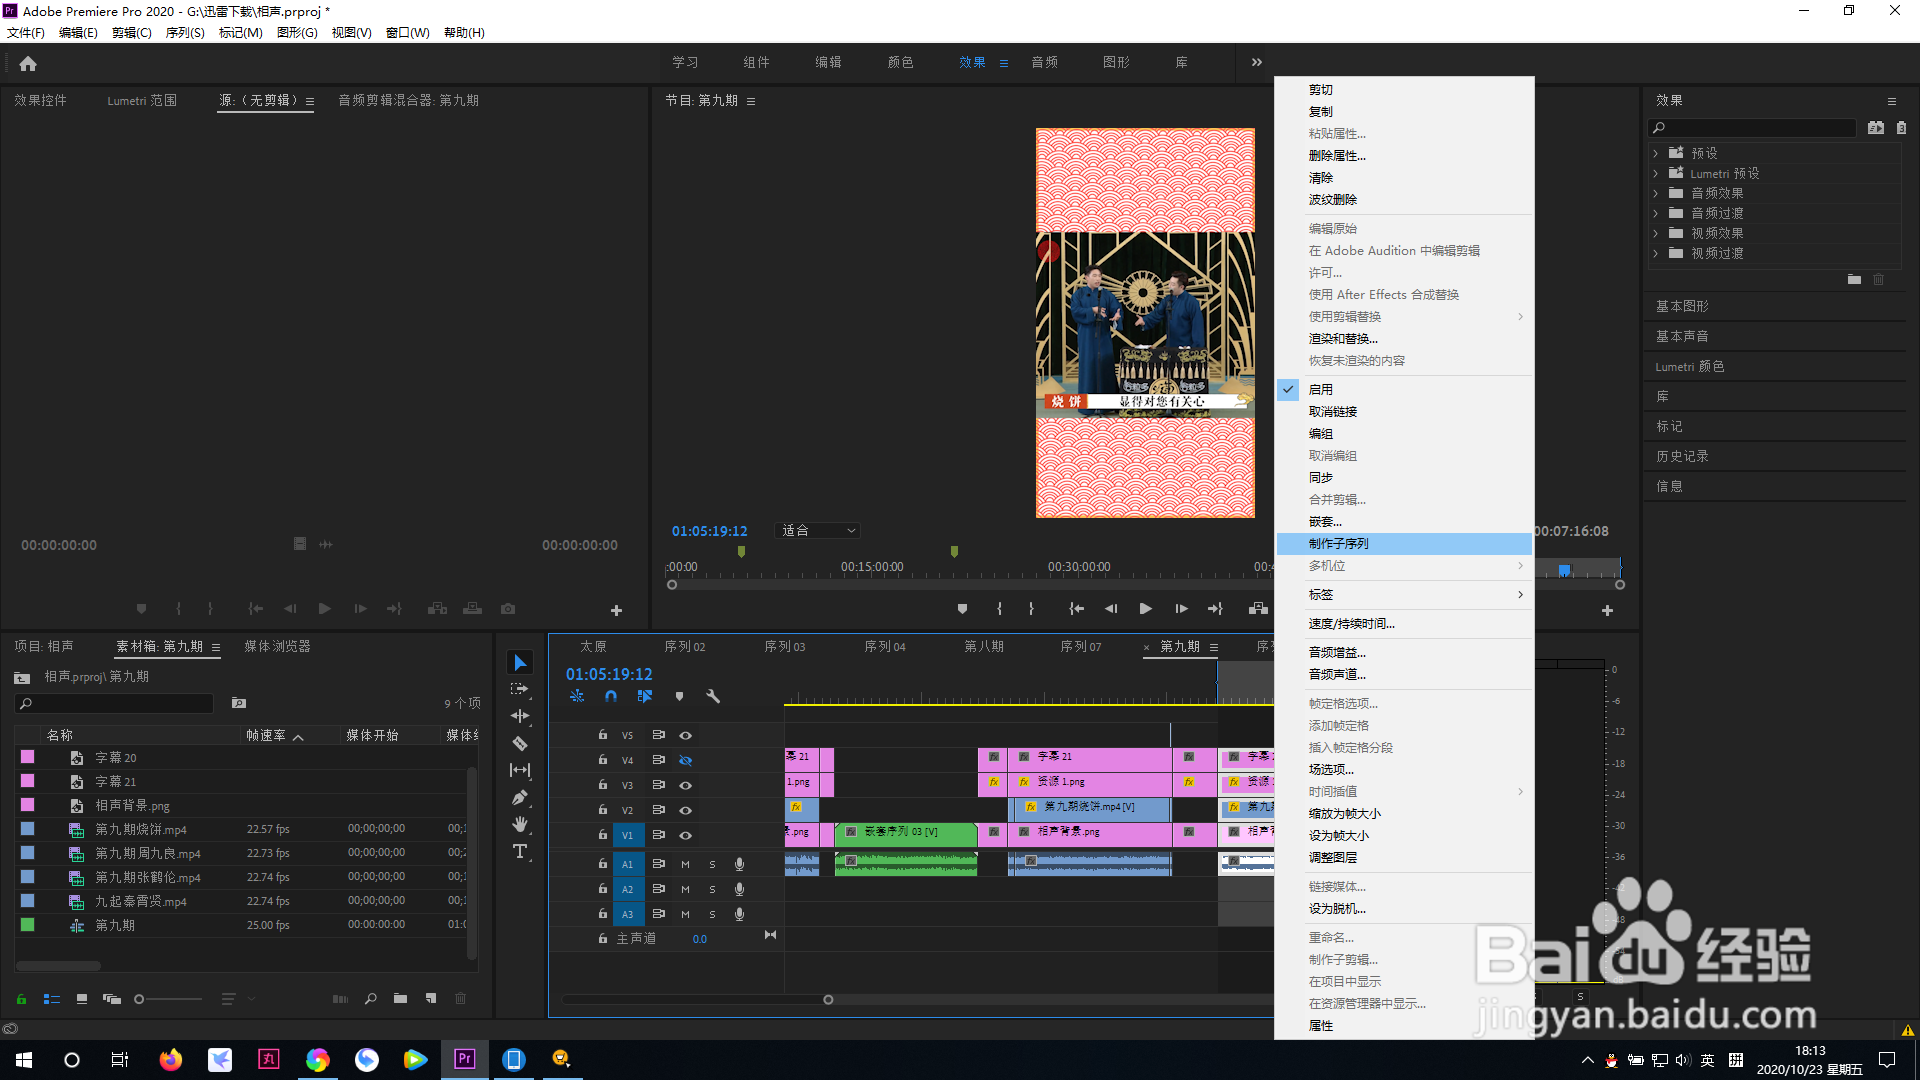Choose 制作子序列 from context menu
1920x1080 pixels.
click(1338, 544)
